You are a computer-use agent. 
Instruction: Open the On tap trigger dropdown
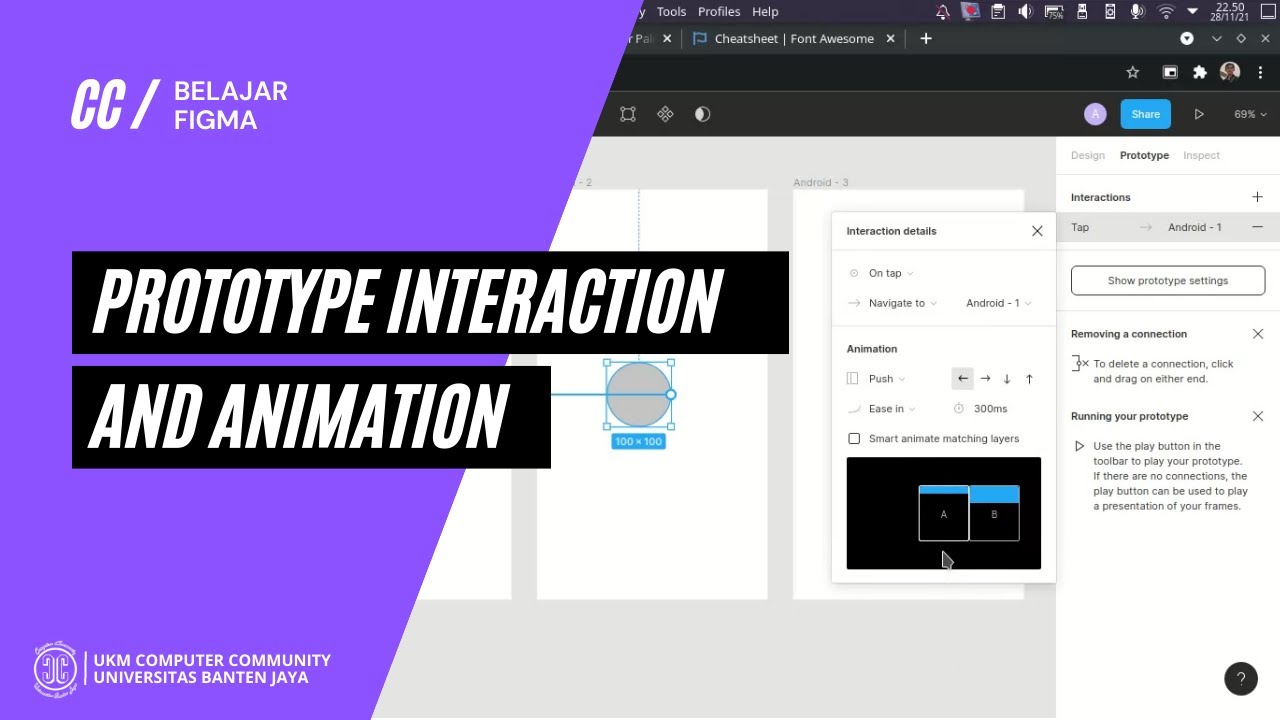pyautogui.click(x=890, y=273)
